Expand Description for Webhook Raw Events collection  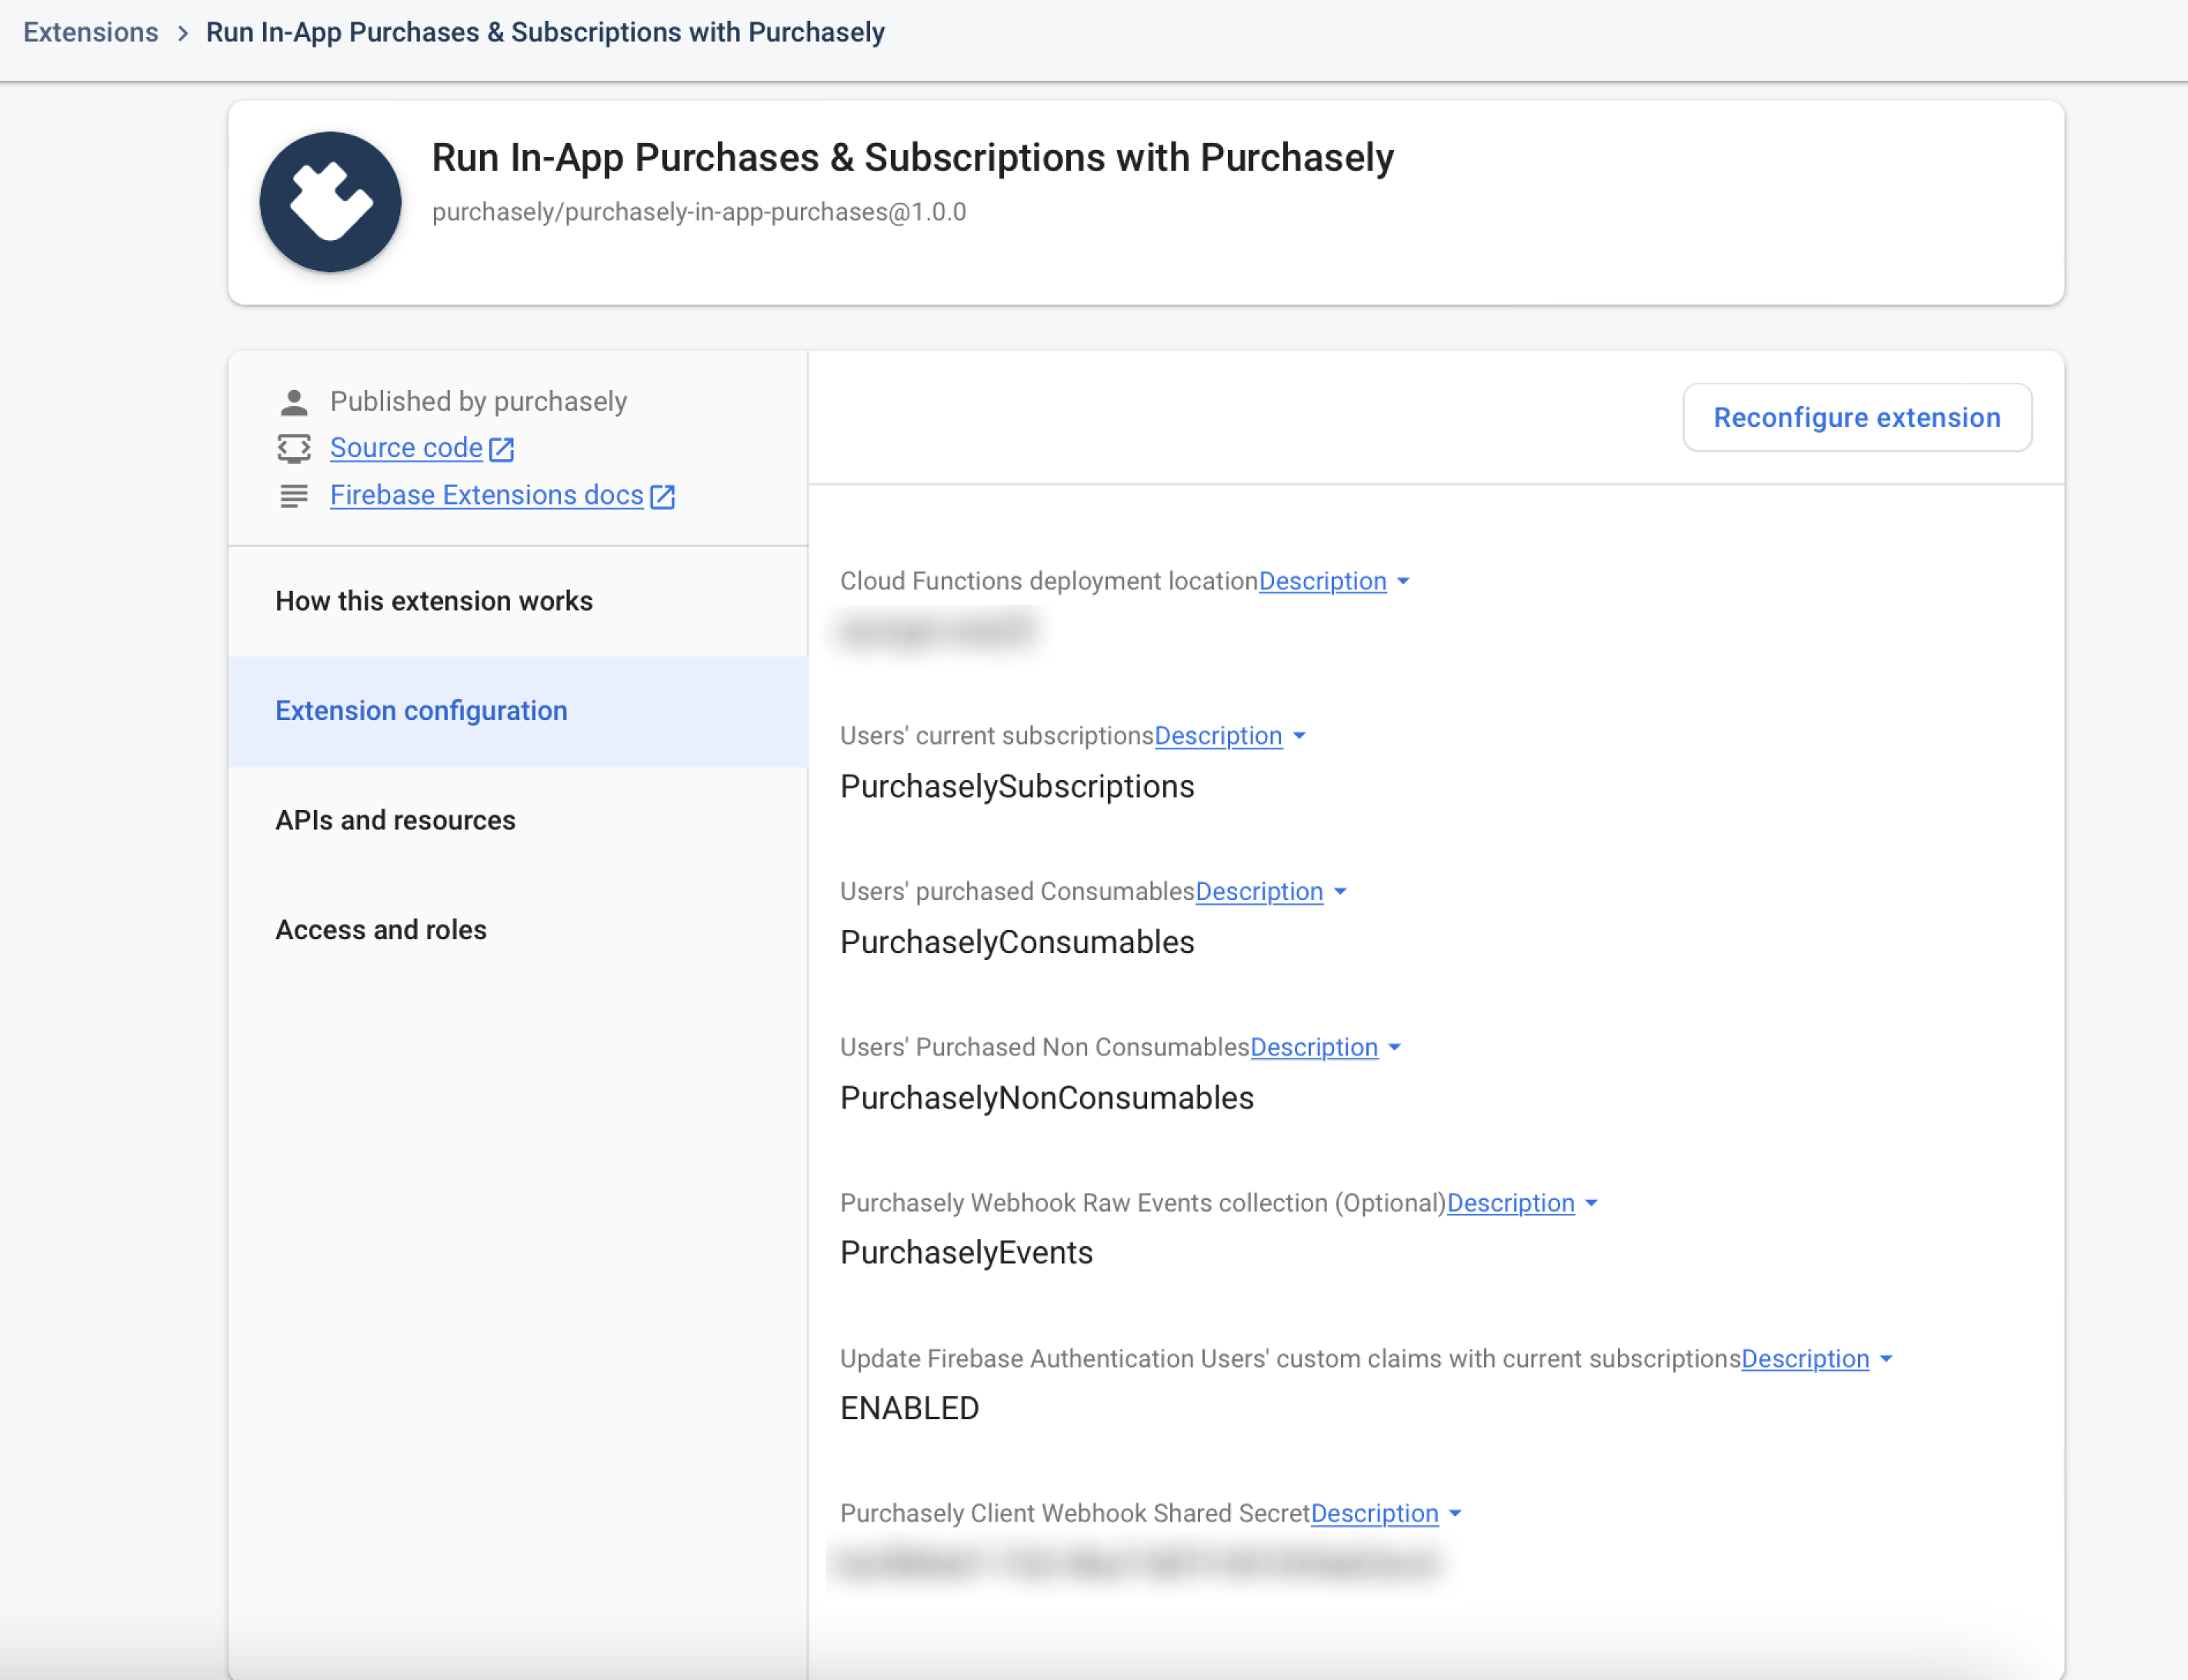click(x=1511, y=1203)
